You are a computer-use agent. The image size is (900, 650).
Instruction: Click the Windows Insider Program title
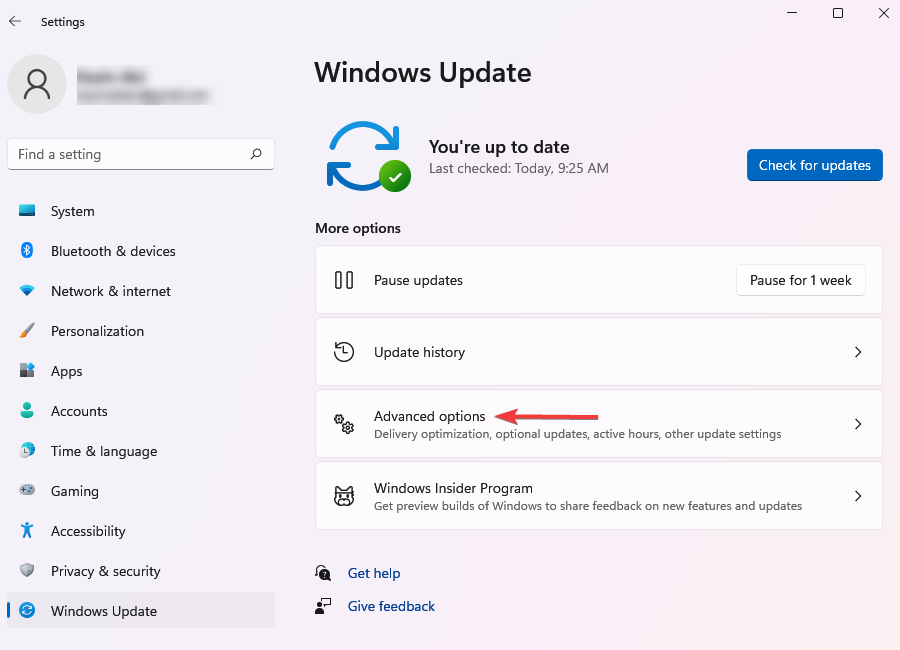pyautogui.click(x=453, y=488)
